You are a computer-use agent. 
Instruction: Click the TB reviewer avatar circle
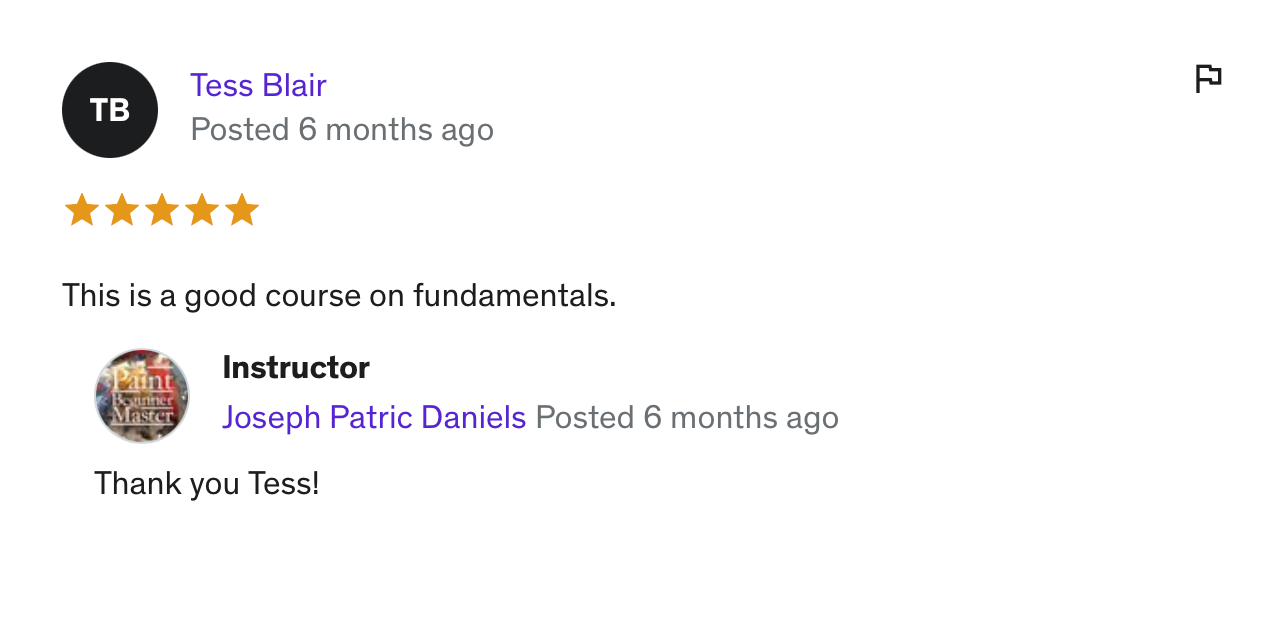(110, 110)
